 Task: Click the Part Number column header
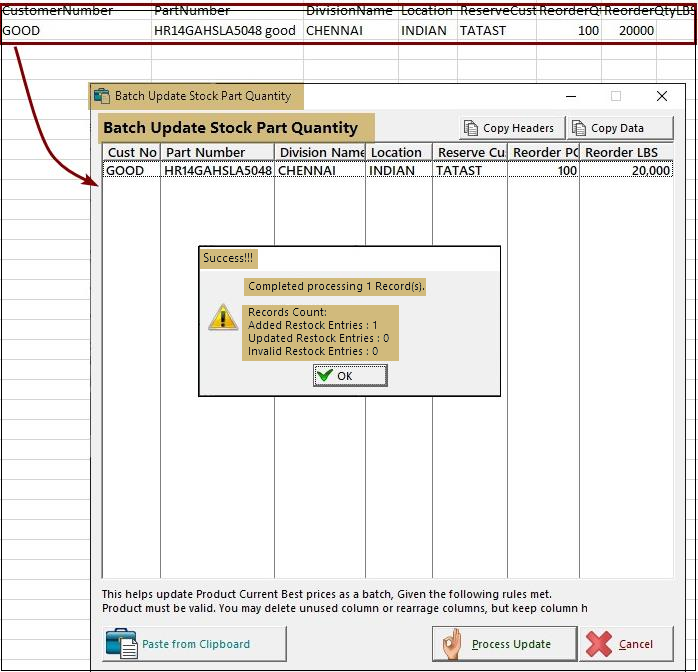tap(217, 152)
